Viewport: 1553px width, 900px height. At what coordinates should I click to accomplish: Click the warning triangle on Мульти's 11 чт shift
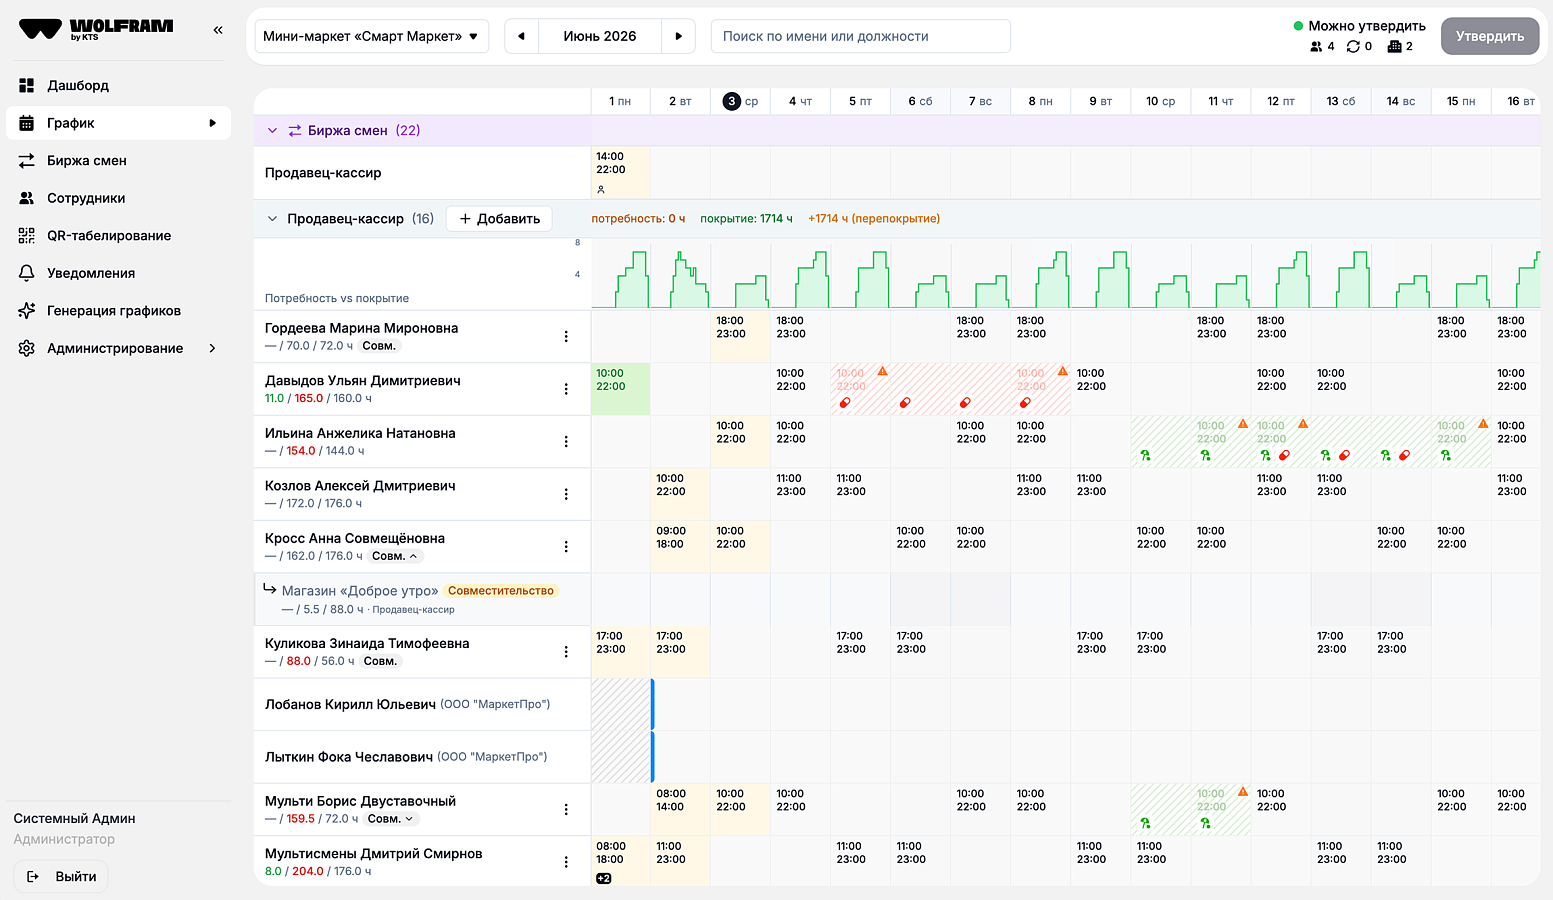coord(1243,792)
